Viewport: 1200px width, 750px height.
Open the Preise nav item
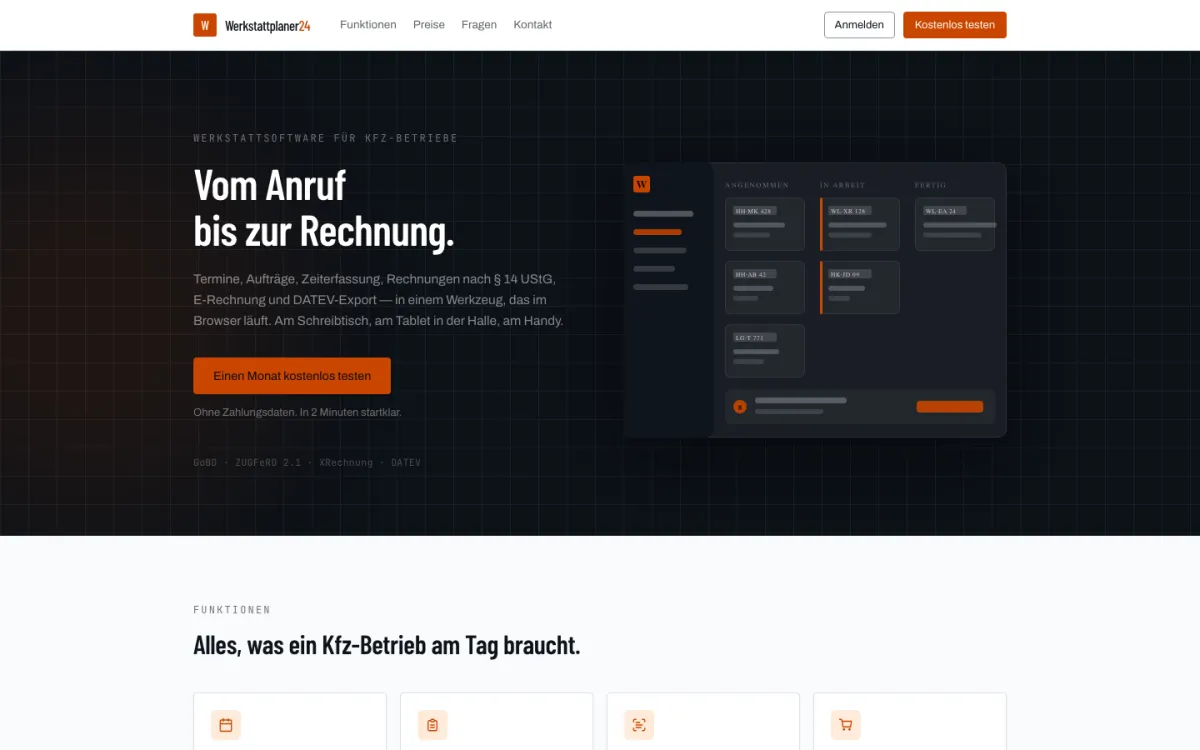click(429, 25)
